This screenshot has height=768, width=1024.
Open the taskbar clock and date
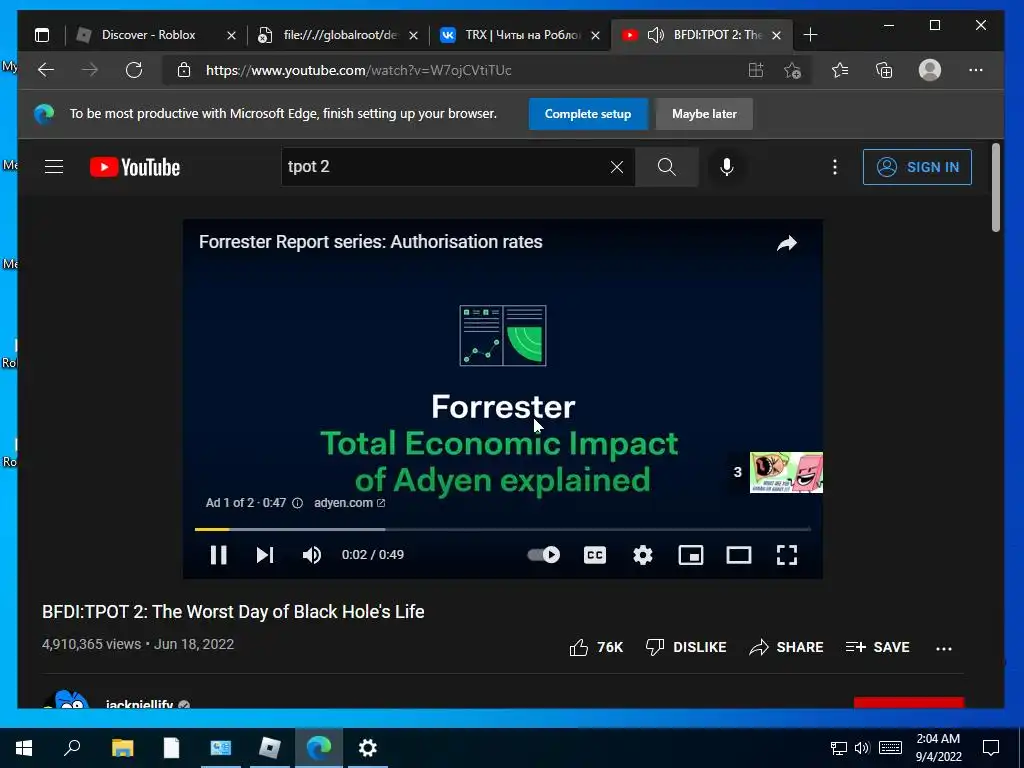(938, 748)
